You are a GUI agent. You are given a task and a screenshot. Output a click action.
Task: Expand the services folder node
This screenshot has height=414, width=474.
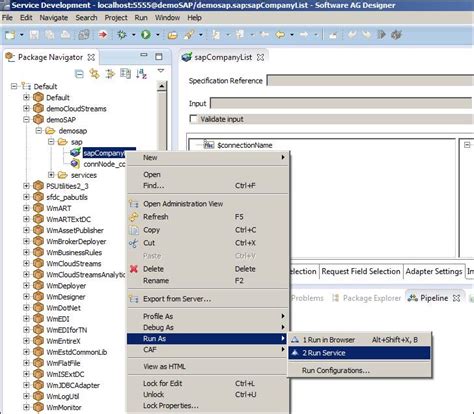click(51, 175)
